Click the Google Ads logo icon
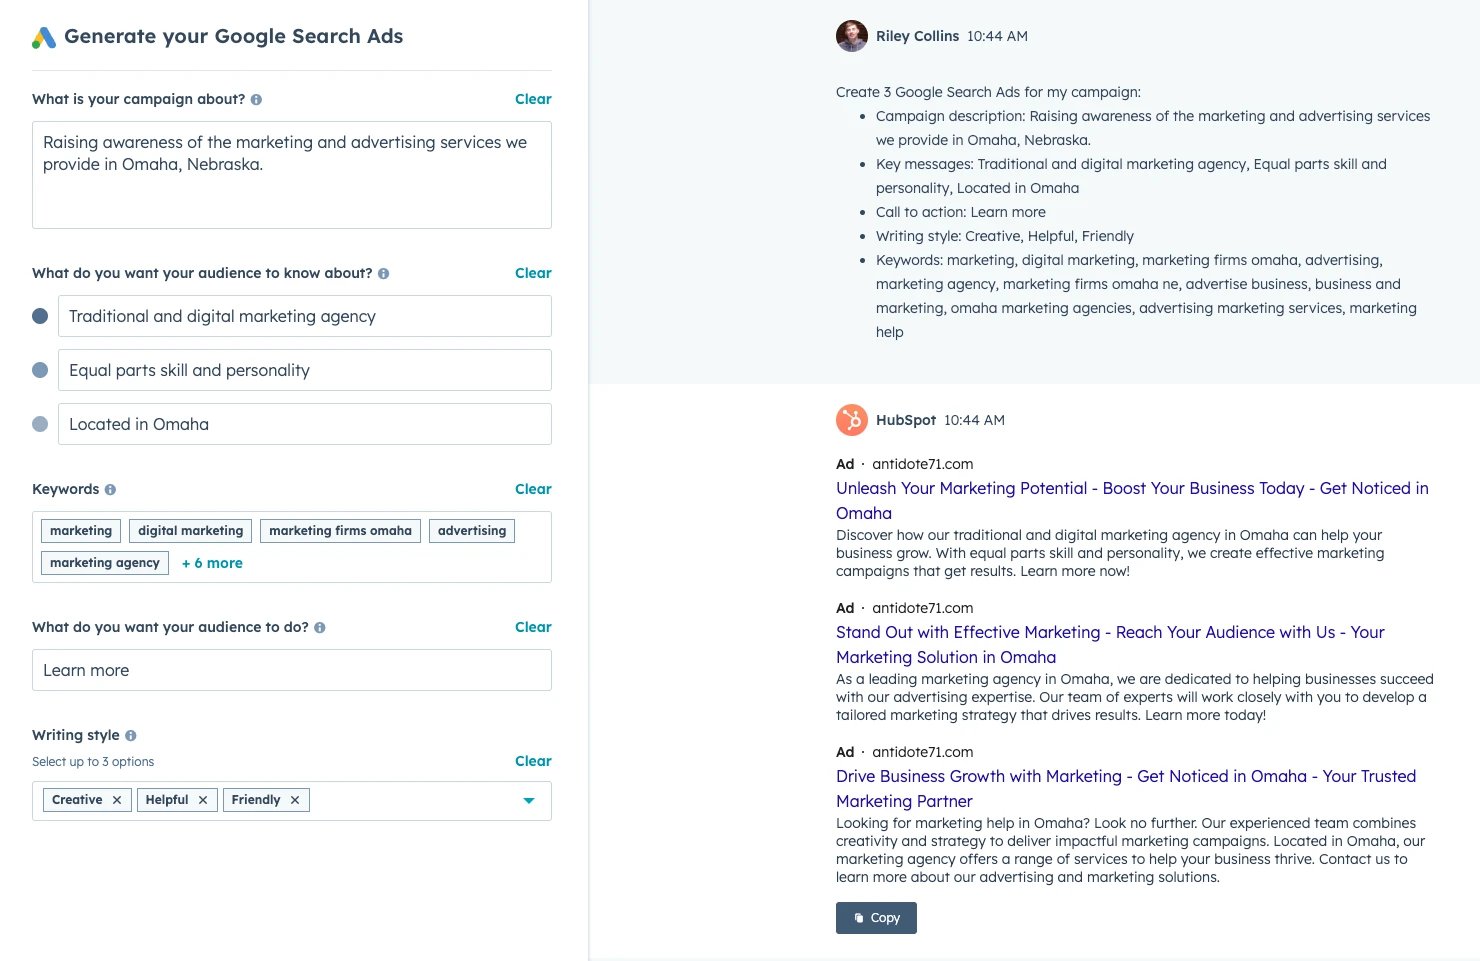Viewport: 1480px width, 961px height. pyautogui.click(x=44, y=37)
